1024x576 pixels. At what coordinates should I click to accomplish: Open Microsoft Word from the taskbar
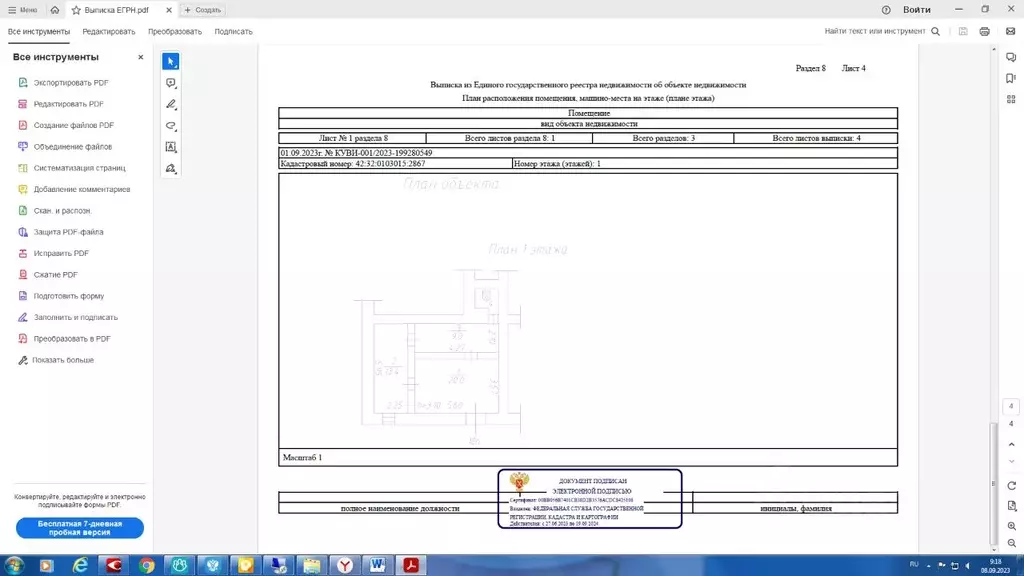point(377,565)
